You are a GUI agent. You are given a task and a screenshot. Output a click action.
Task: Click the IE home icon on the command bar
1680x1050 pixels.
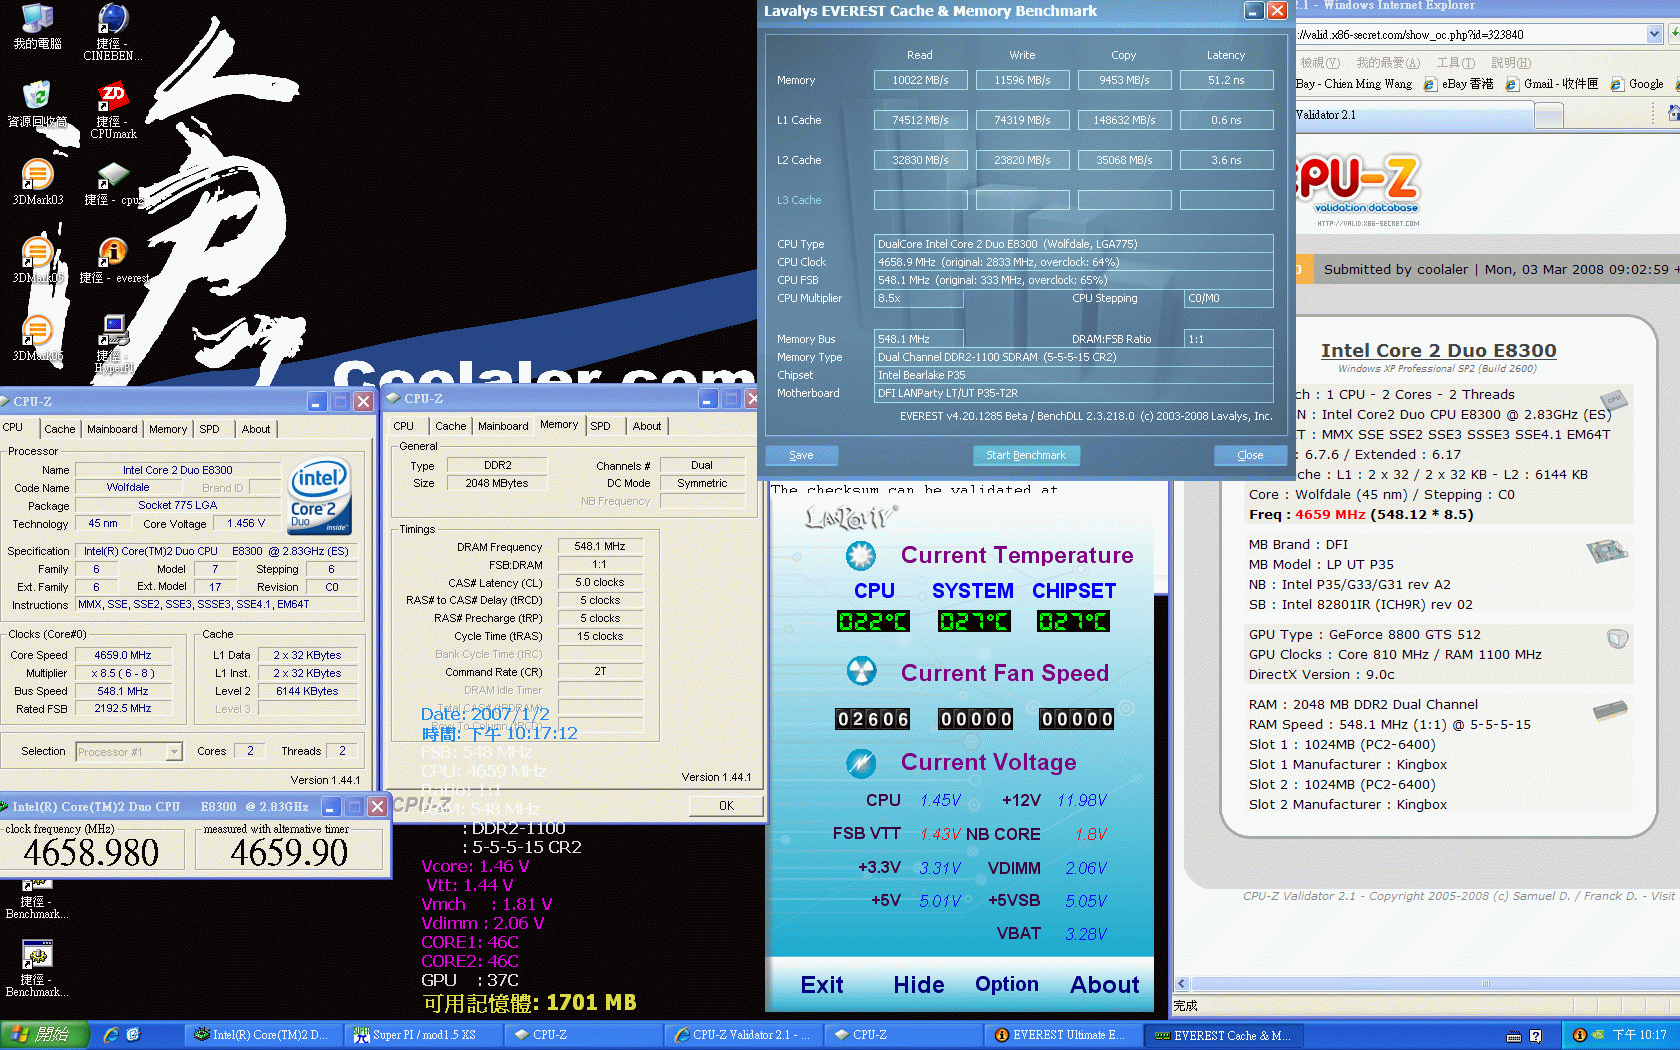pos(1674,115)
